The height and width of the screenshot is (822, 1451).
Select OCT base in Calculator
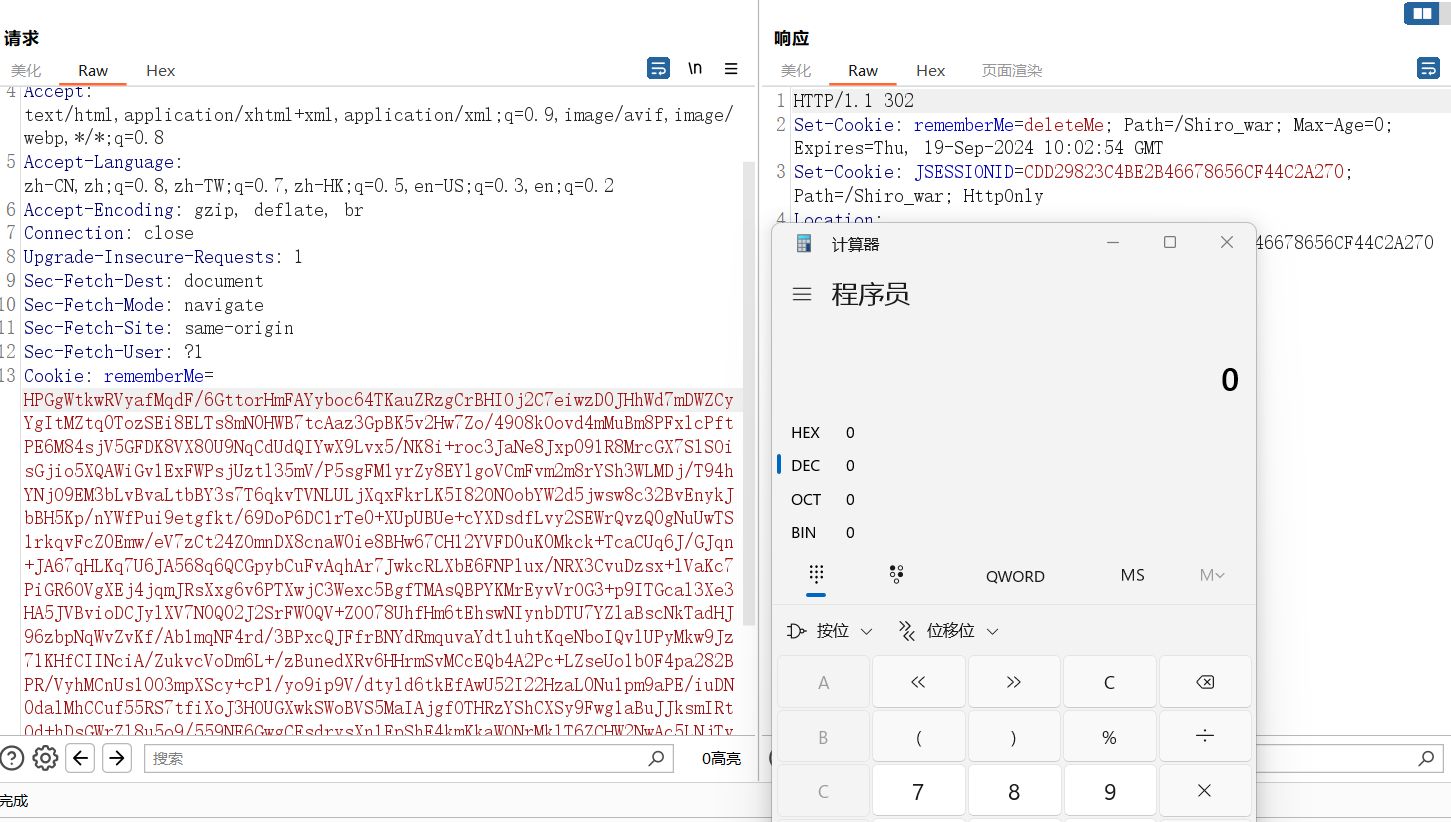(806, 499)
